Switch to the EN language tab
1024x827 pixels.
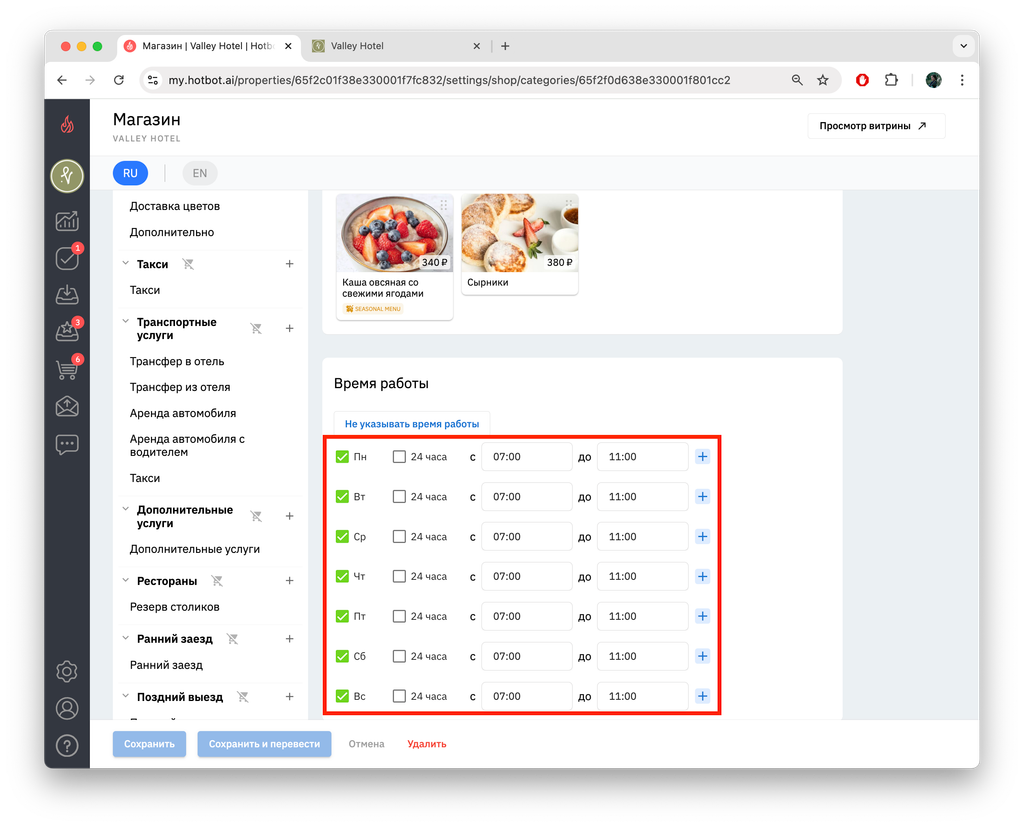[200, 173]
